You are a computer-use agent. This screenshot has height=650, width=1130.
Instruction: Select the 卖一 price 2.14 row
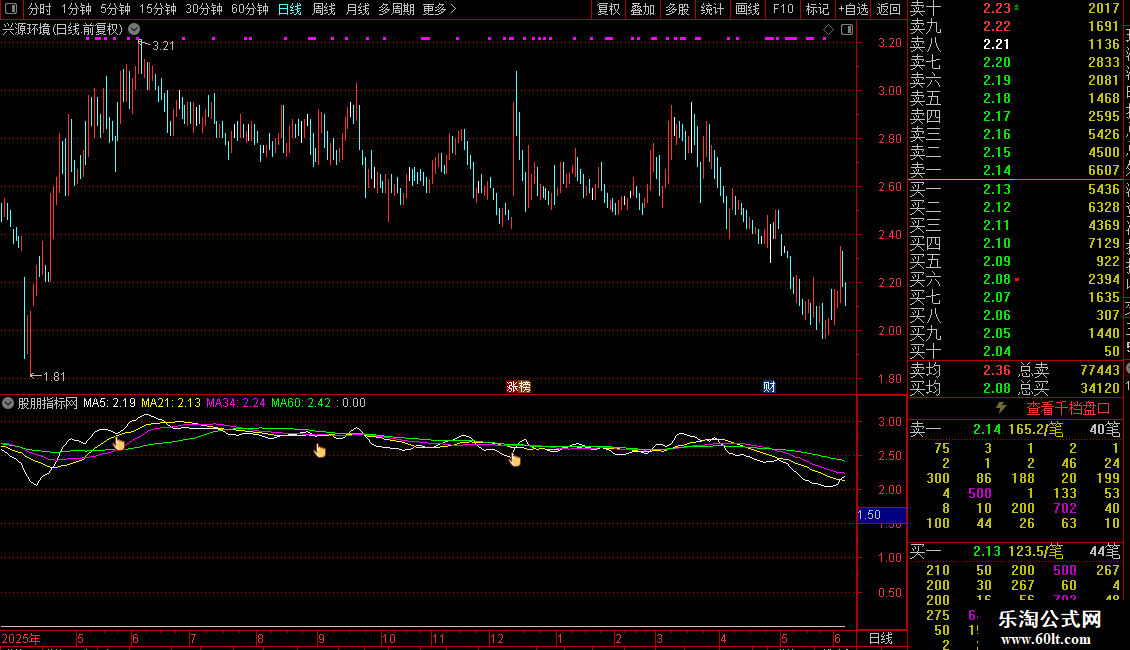1015,171
